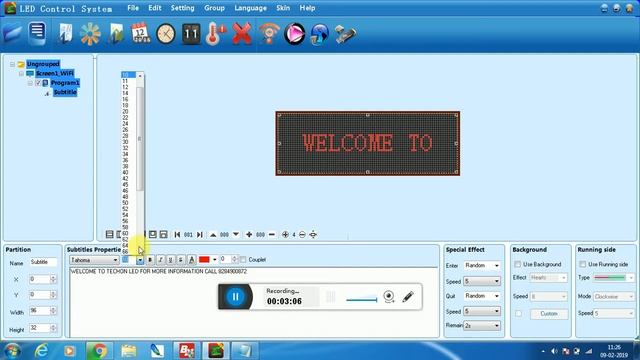Viewport: 640px width, 360px height.
Task: Open the text color dropdown arrow
Action: click(x=215, y=260)
